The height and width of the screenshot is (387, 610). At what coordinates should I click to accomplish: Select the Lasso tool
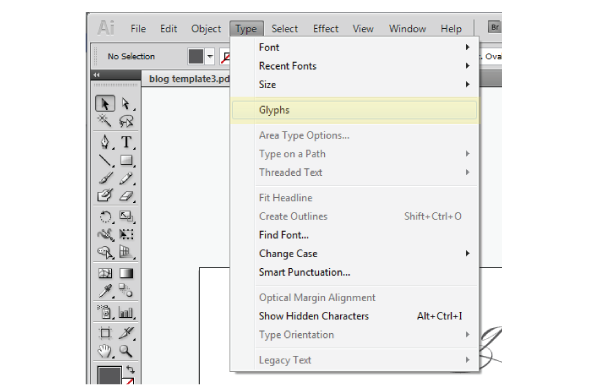126,121
